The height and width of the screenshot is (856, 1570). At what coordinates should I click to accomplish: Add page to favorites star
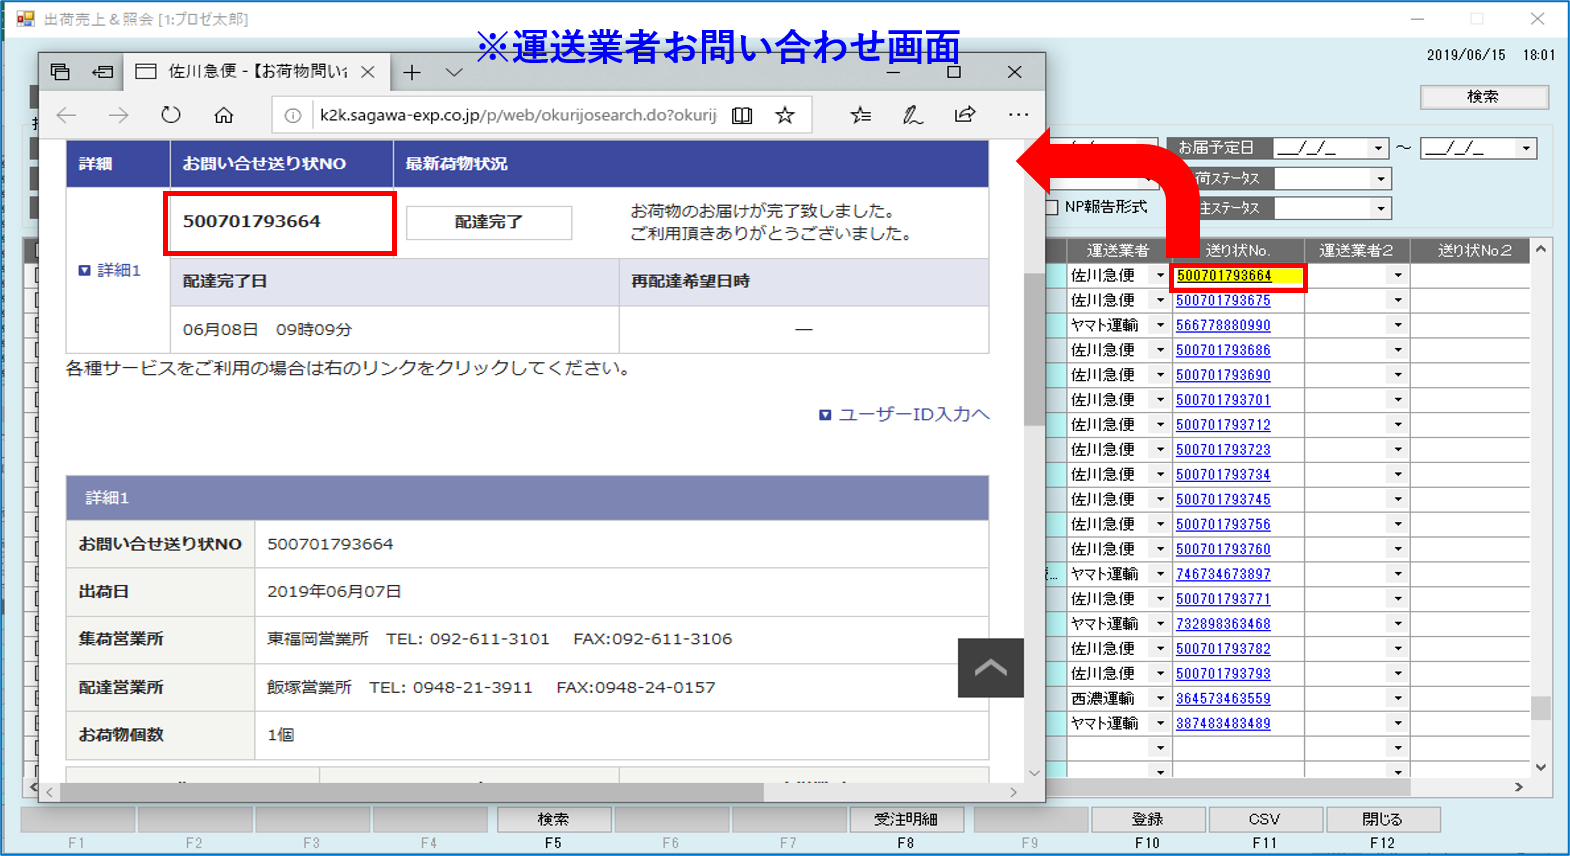tap(785, 115)
